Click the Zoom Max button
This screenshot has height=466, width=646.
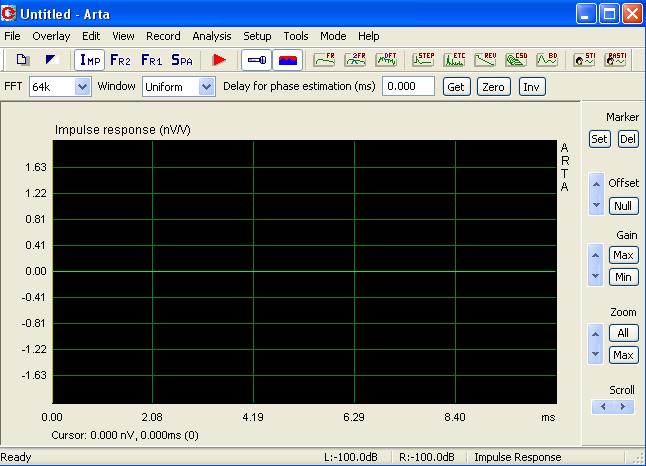click(x=623, y=355)
